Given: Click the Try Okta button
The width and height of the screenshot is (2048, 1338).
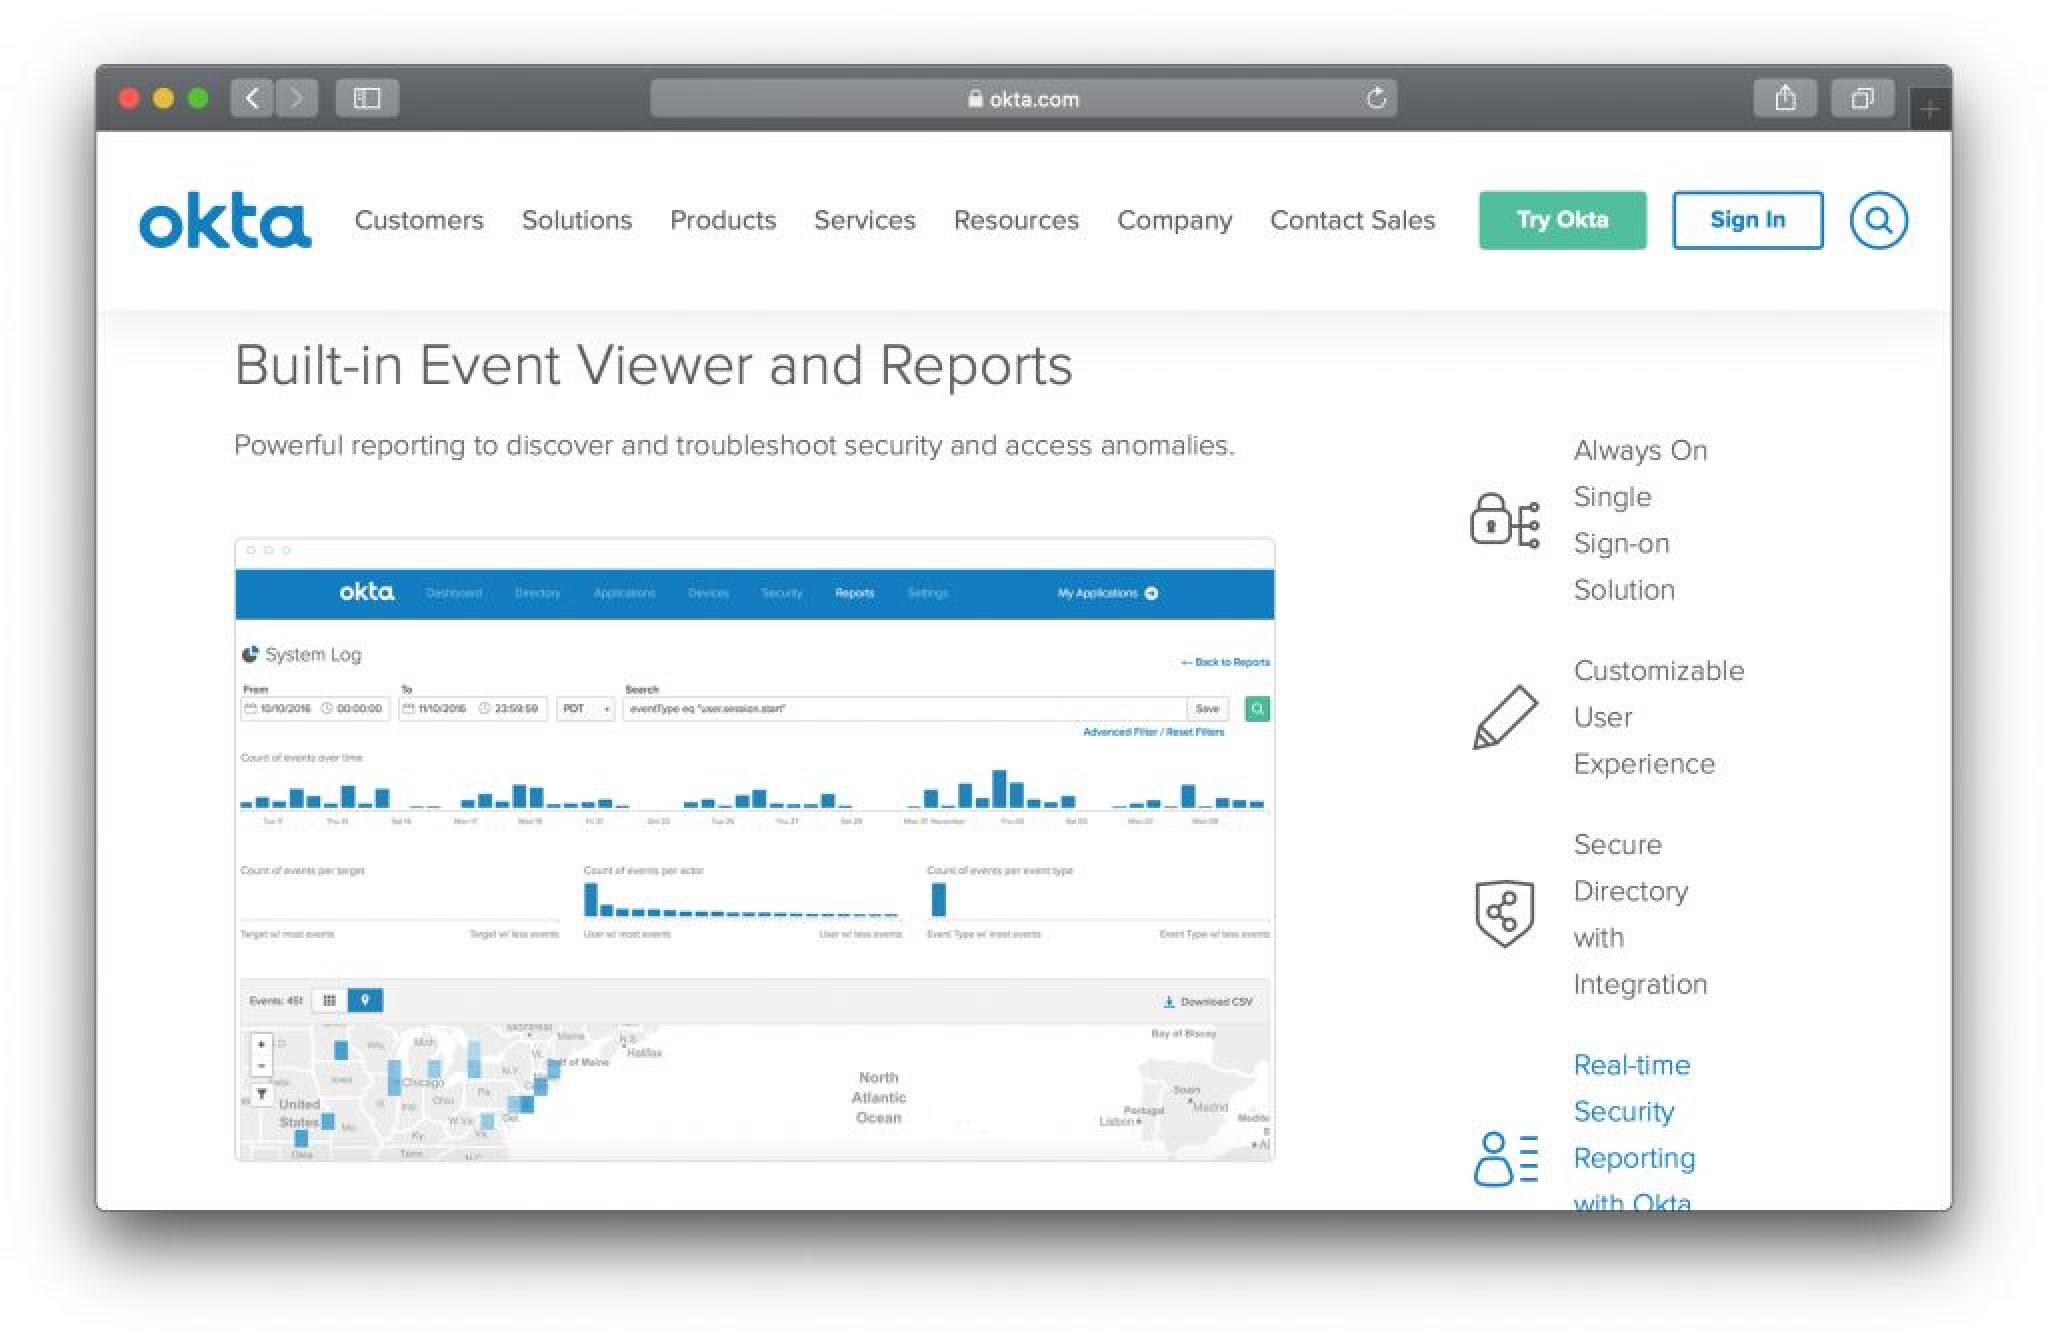Looking at the screenshot, I should pos(1562,220).
